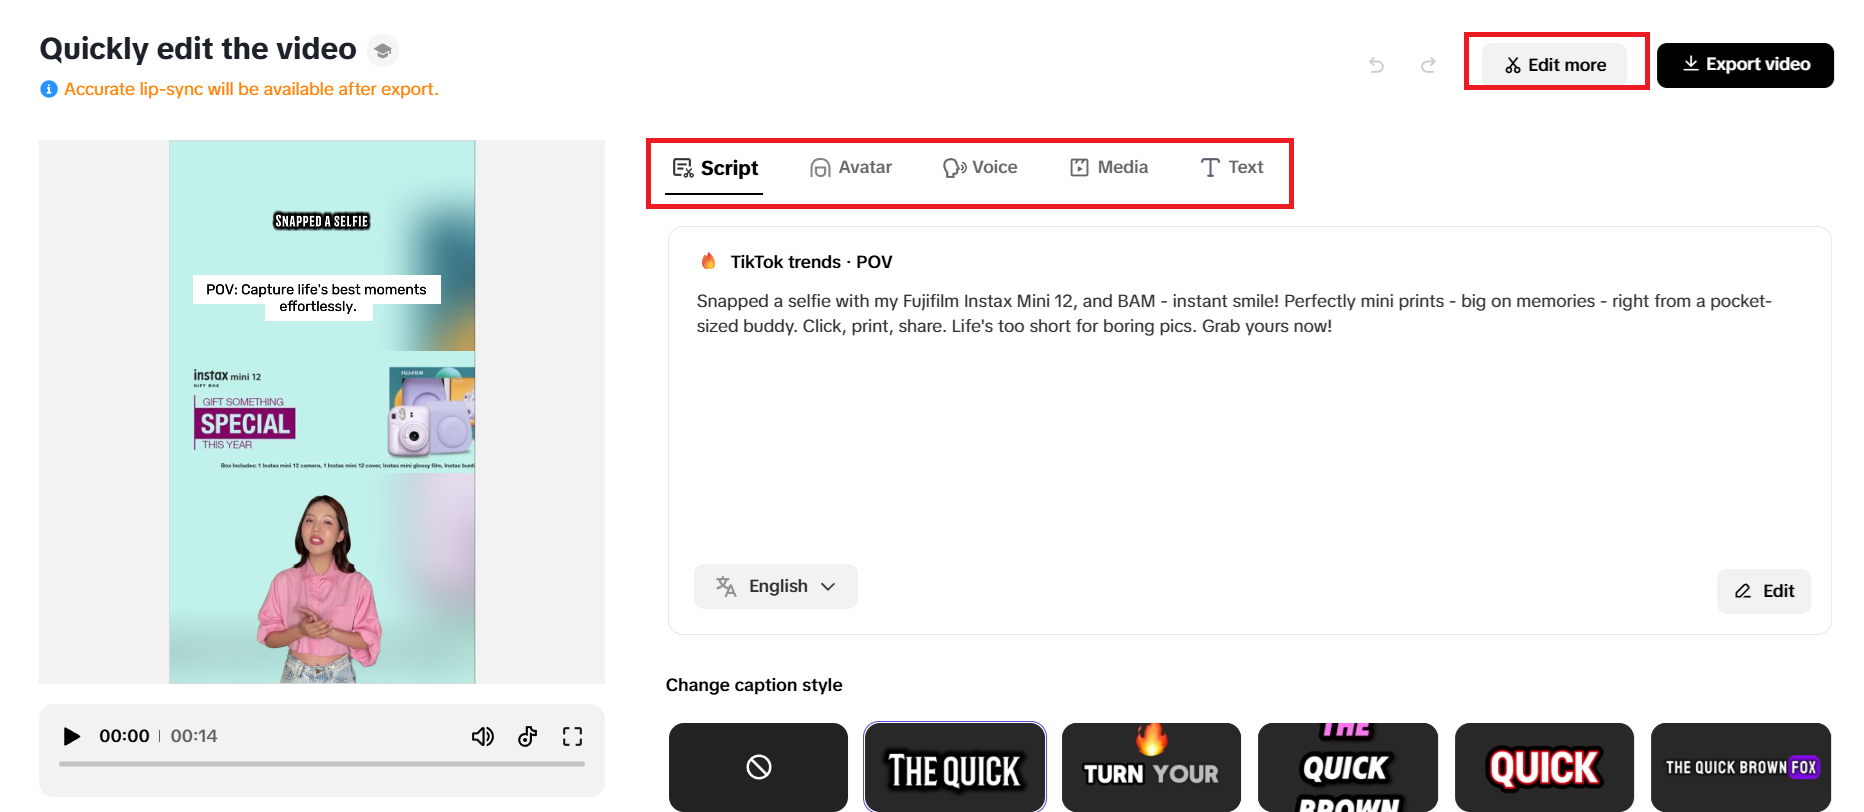
Task: Play the video preview
Action: [71, 737]
